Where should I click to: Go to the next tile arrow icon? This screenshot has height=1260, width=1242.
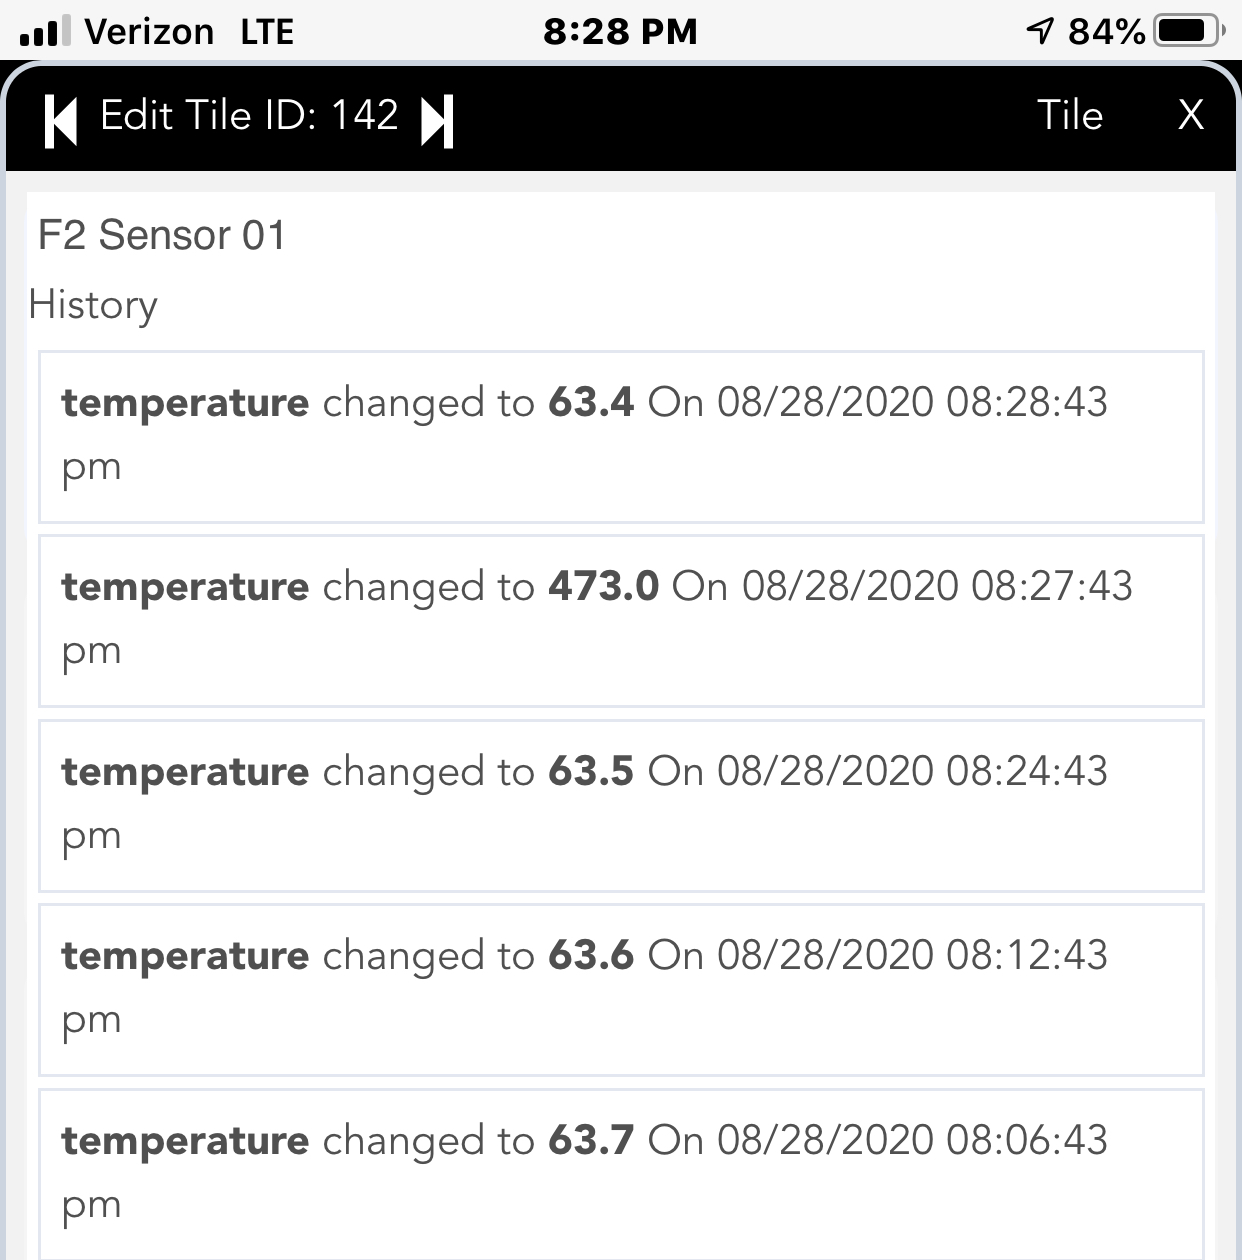click(x=438, y=121)
